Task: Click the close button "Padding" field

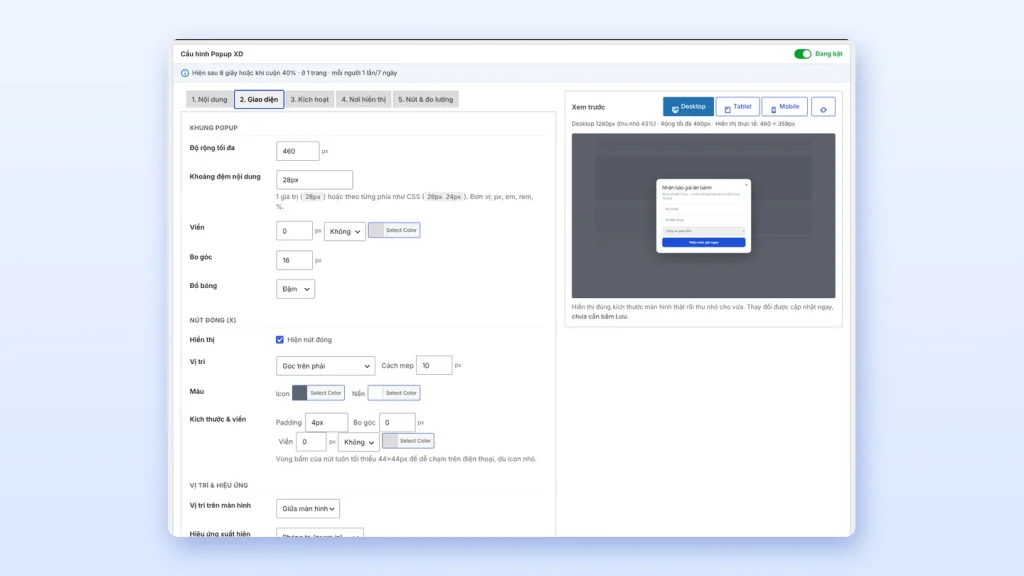Action: point(326,423)
